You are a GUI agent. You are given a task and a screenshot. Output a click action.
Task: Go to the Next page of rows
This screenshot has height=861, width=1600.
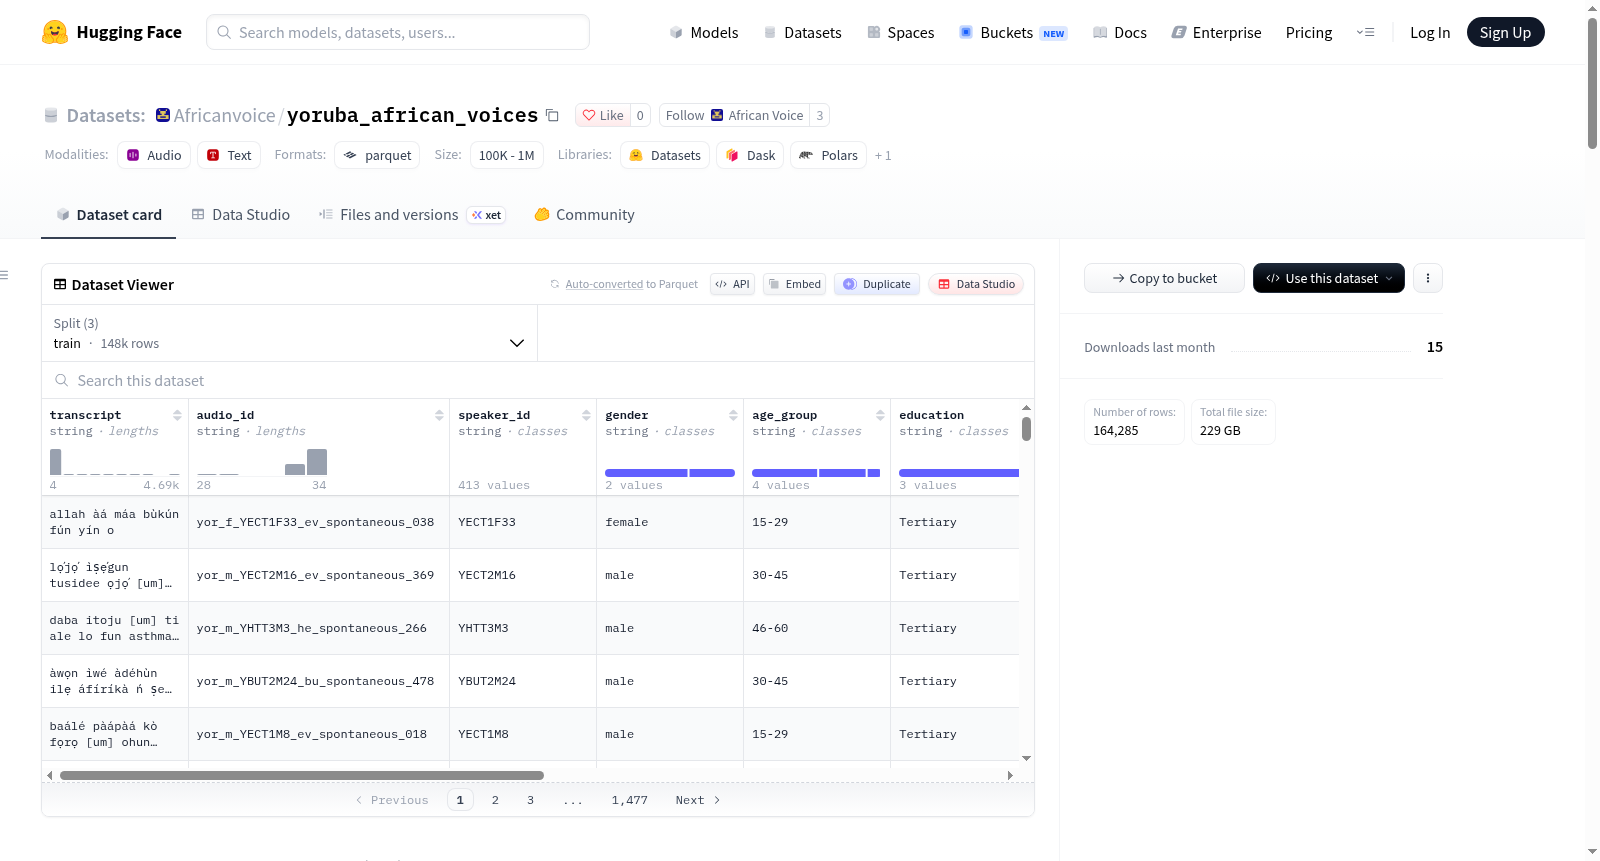(x=698, y=800)
